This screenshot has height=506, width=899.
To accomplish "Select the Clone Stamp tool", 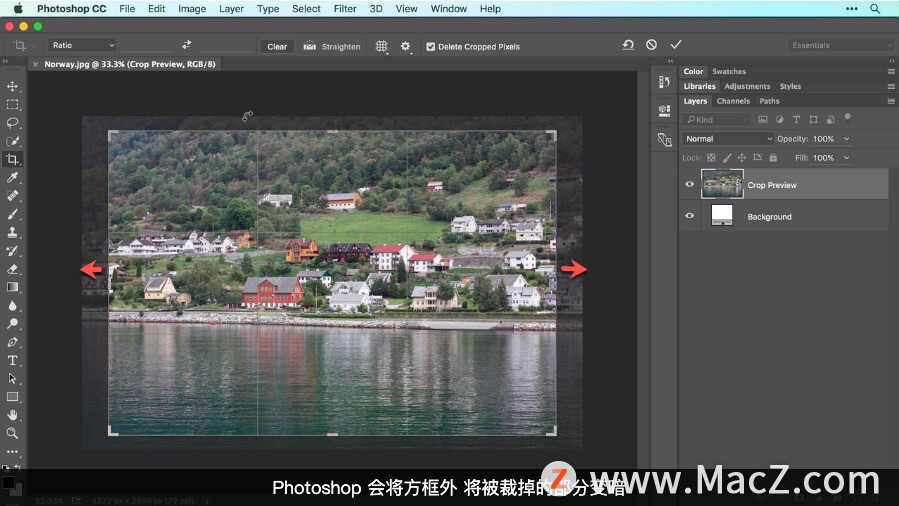I will coord(12,233).
